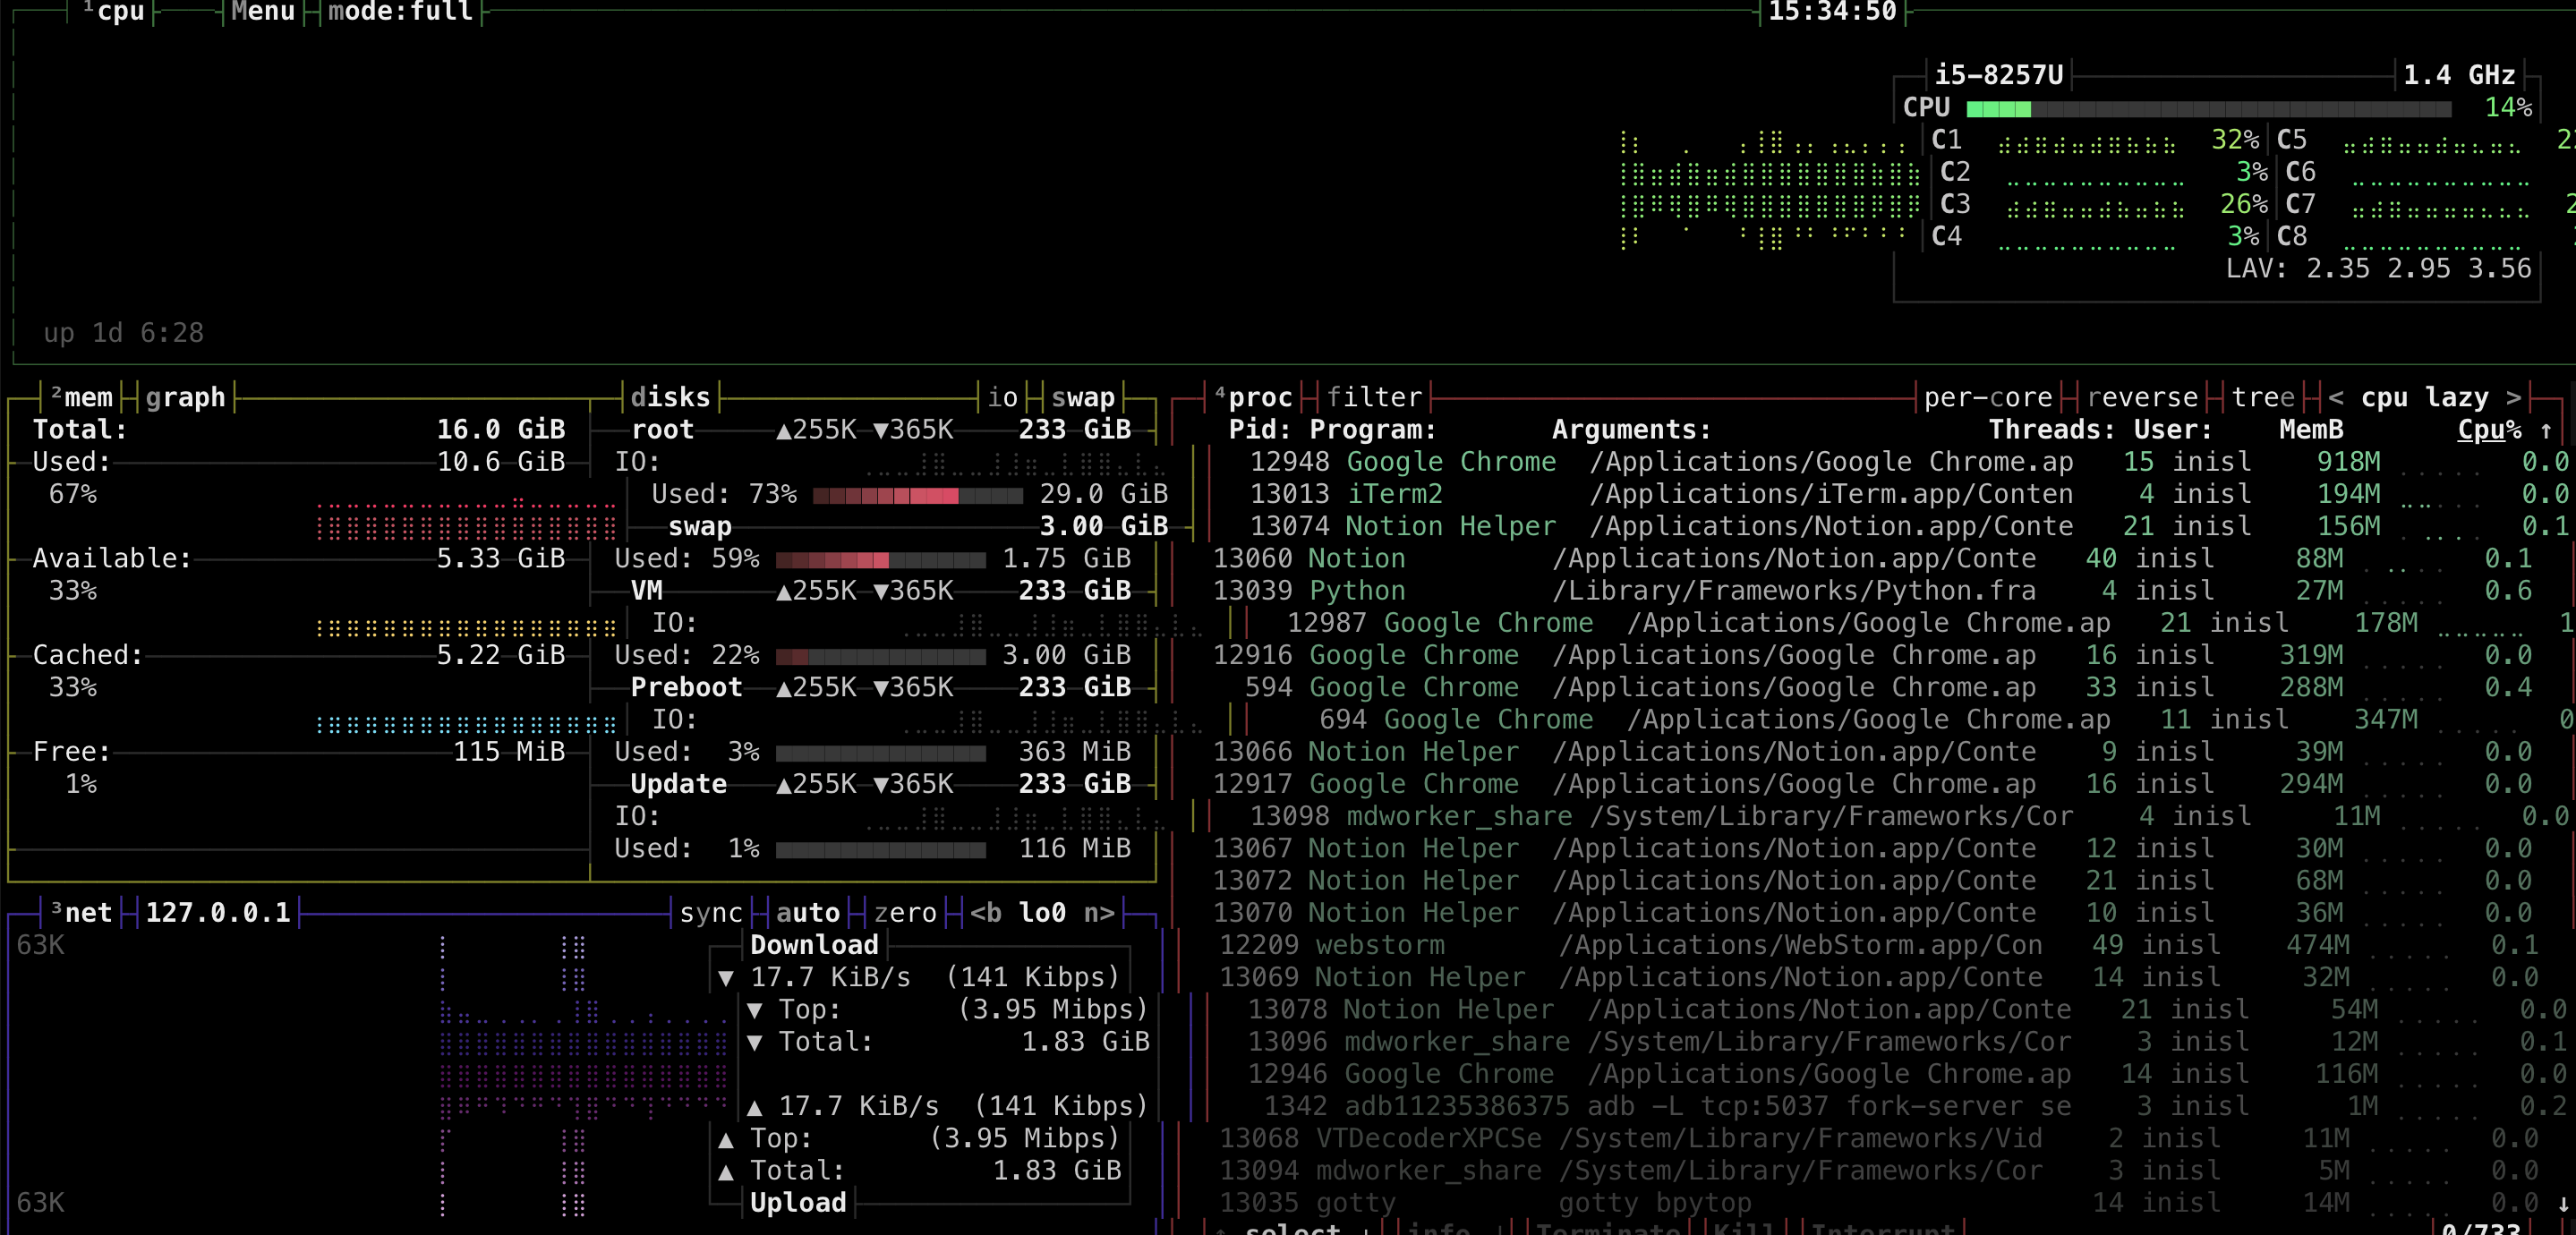The image size is (2576, 1235).
Task: Select previous sort column with left arrow
Action: [2335, 398]
